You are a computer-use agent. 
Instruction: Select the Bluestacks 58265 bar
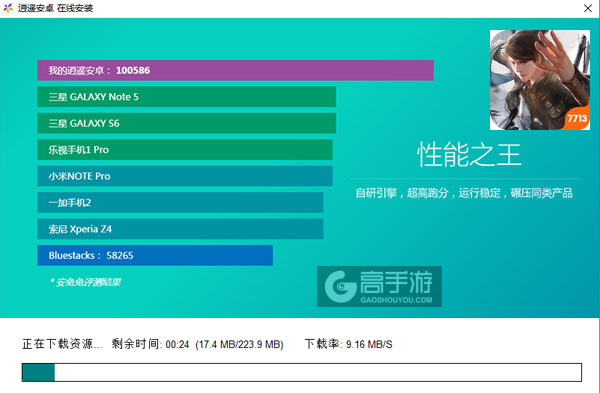155,255
